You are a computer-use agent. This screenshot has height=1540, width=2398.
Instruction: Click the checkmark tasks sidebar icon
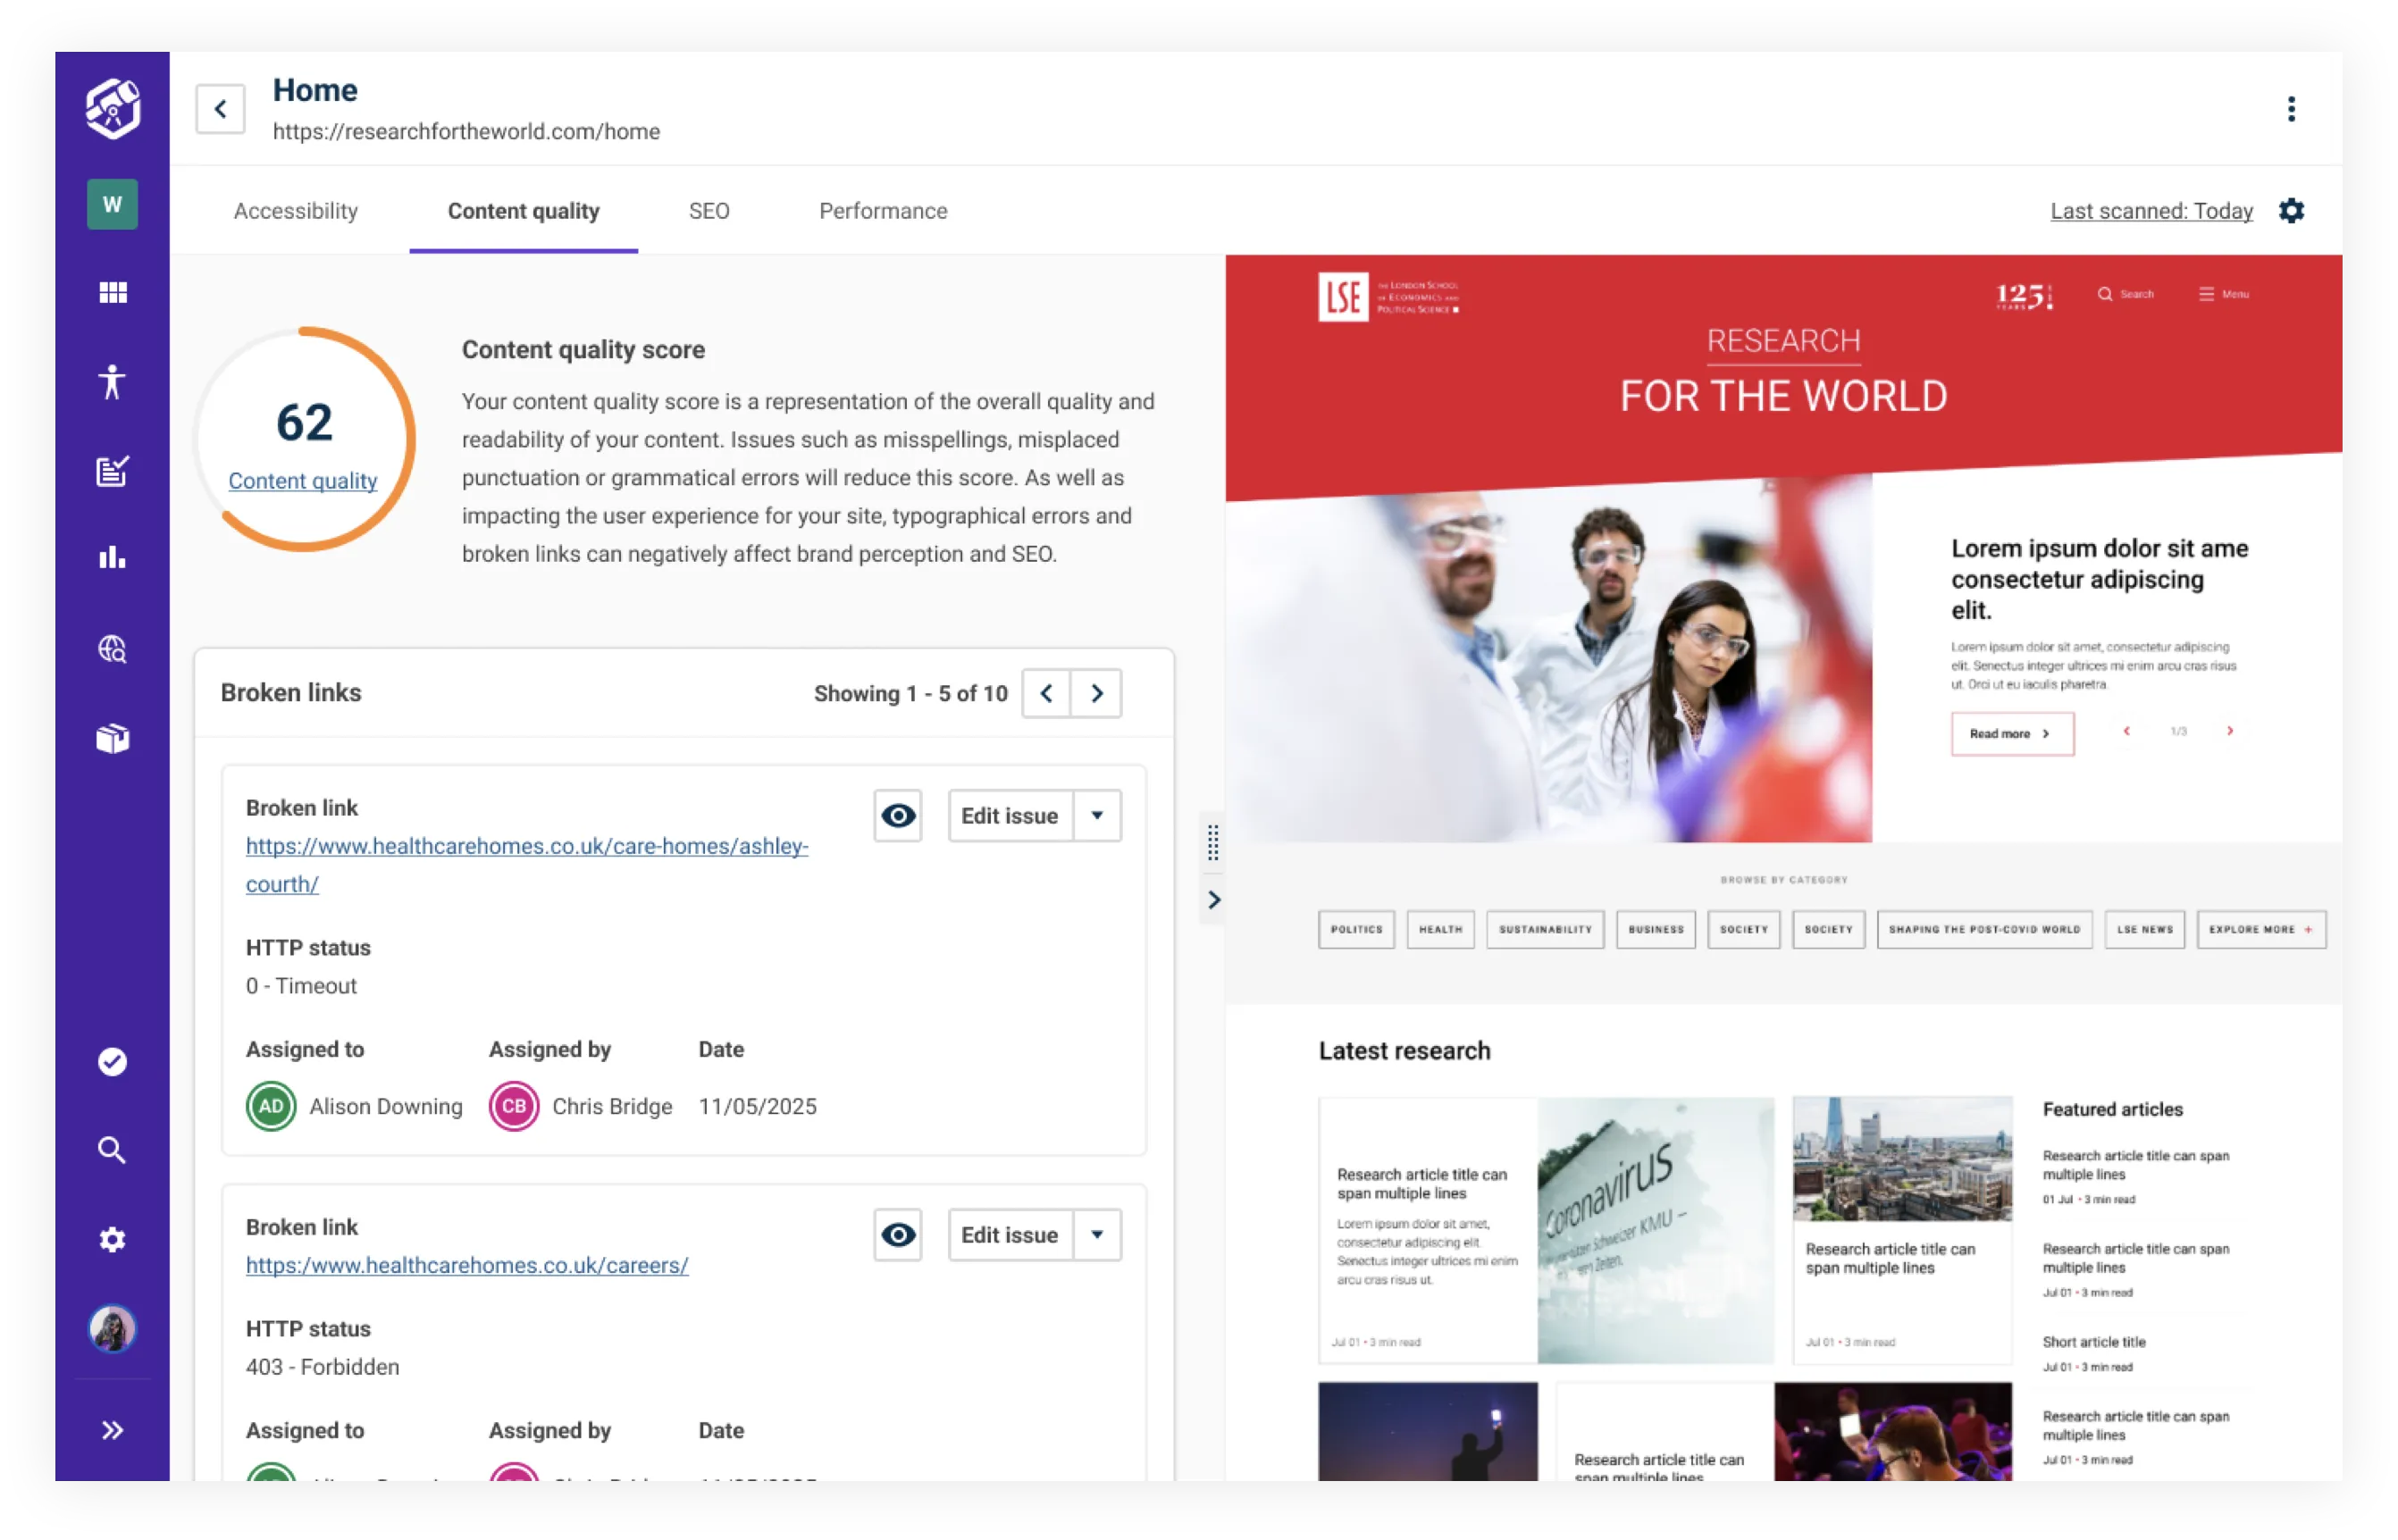click(x=112, y=1062)
